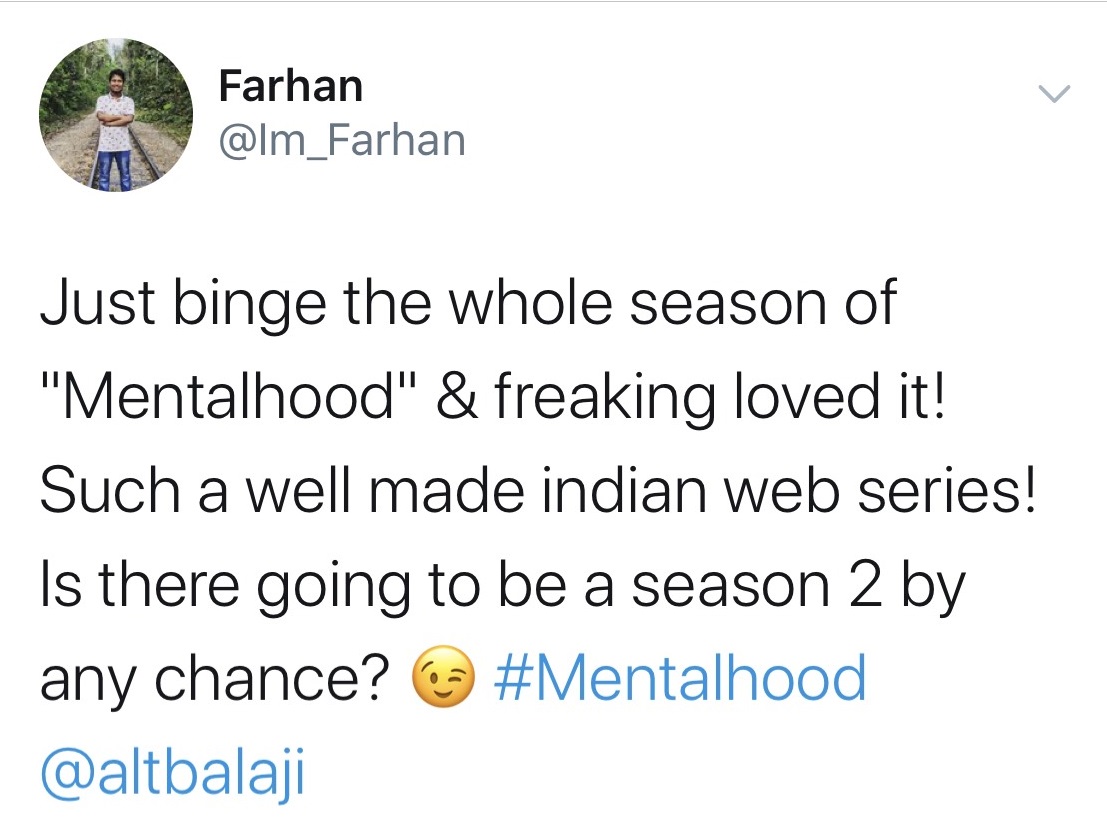1107x821 pixels.
Task: Open the @altbalaji mention link
Action: pos(172,771)
